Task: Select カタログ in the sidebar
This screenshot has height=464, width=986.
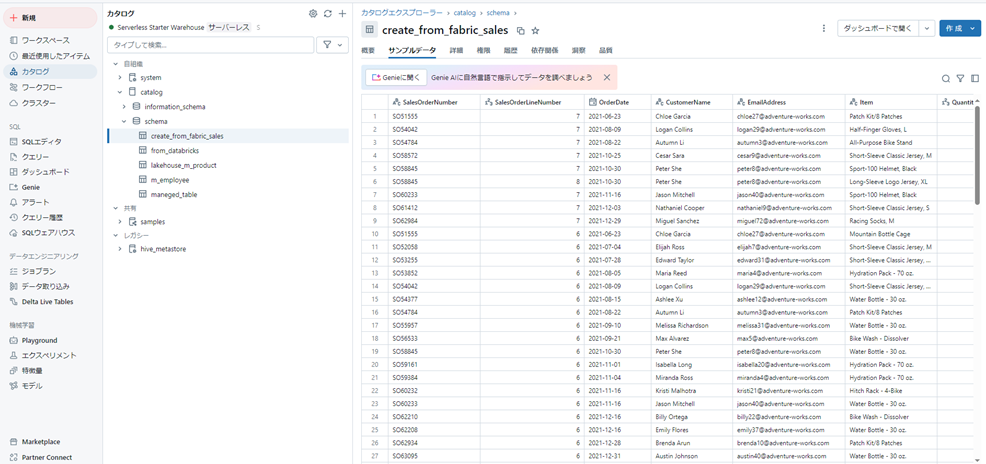Action: 50,72
